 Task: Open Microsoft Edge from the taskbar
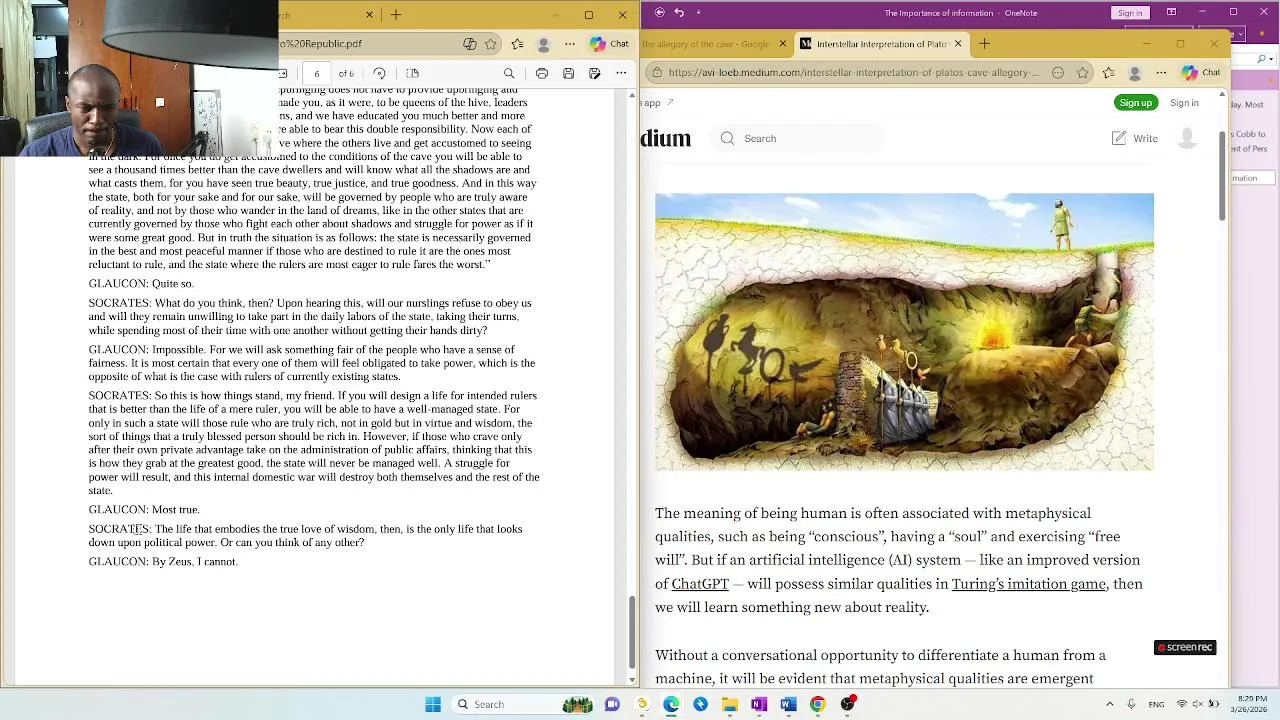point(671,704)
